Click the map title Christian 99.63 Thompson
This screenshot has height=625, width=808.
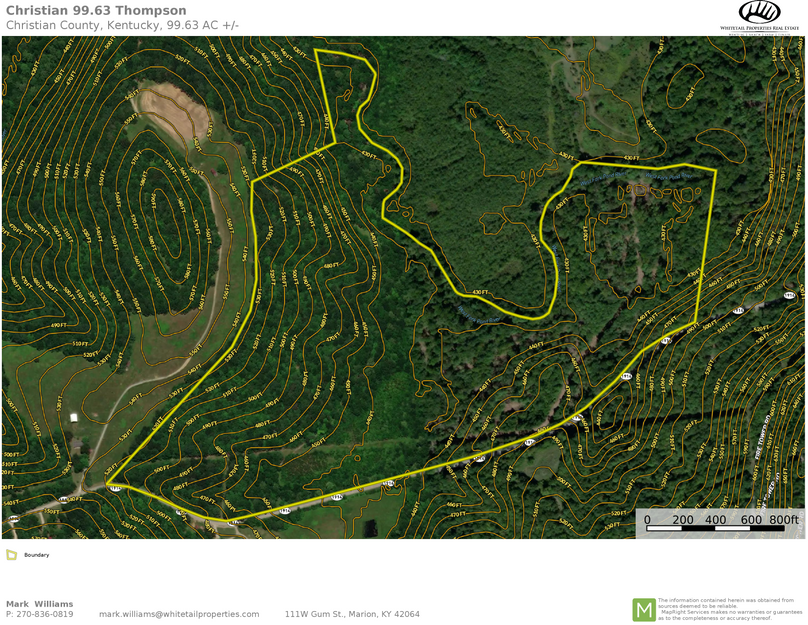click(x=96, y=10)
